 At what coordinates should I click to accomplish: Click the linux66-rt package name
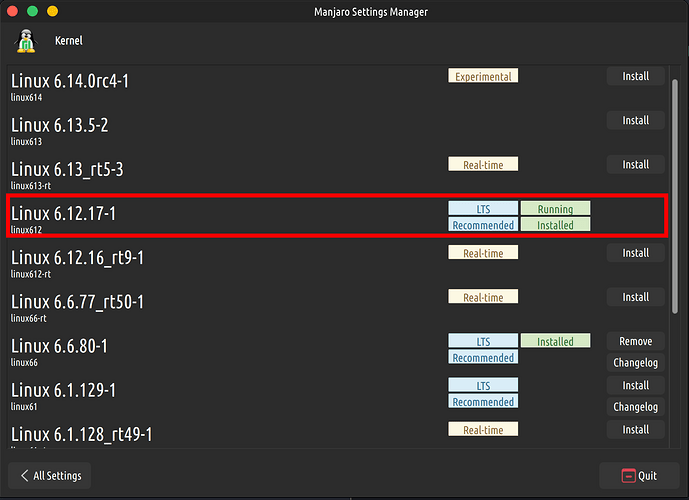point(29,318)
